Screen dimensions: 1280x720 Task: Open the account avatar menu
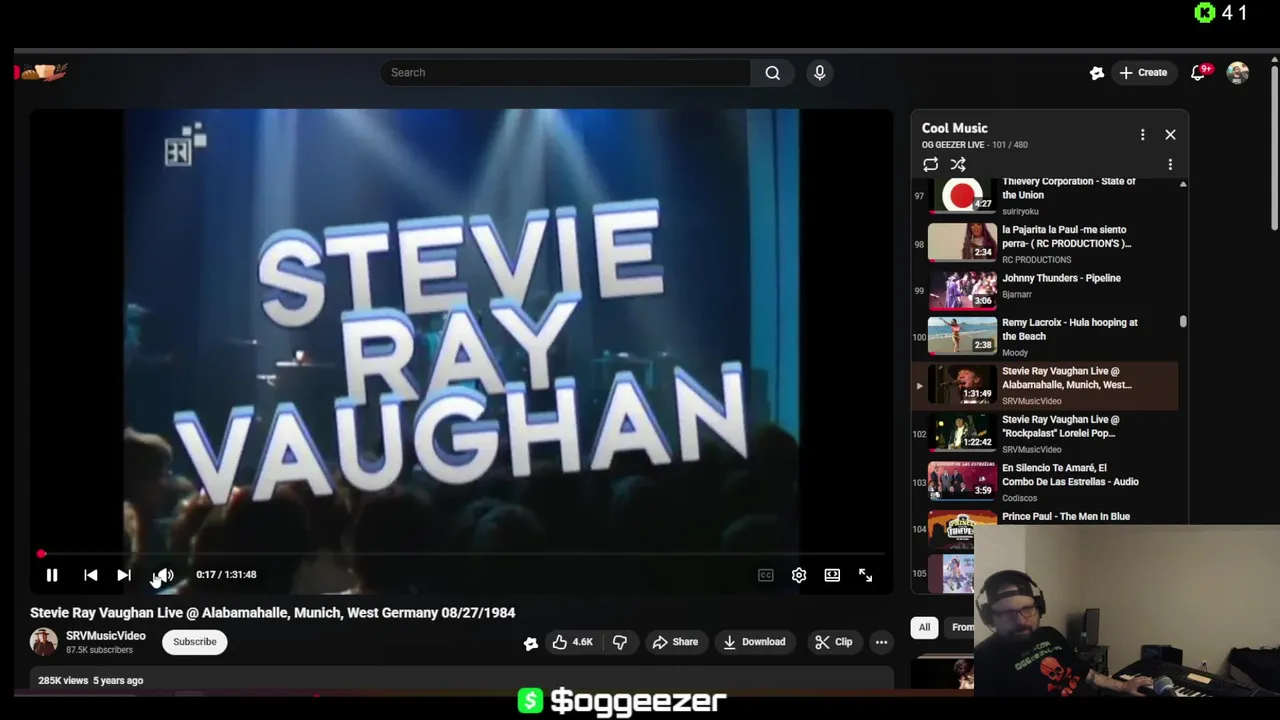[x=1238, y=72]
